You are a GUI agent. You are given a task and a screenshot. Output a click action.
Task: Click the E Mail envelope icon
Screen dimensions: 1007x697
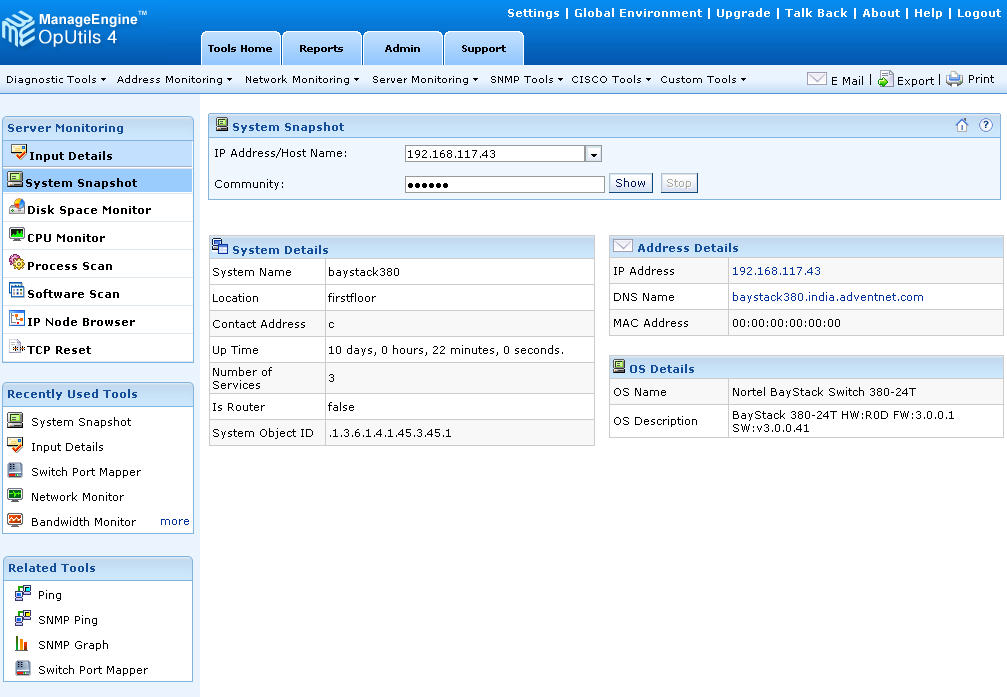[x=816, y=79]
